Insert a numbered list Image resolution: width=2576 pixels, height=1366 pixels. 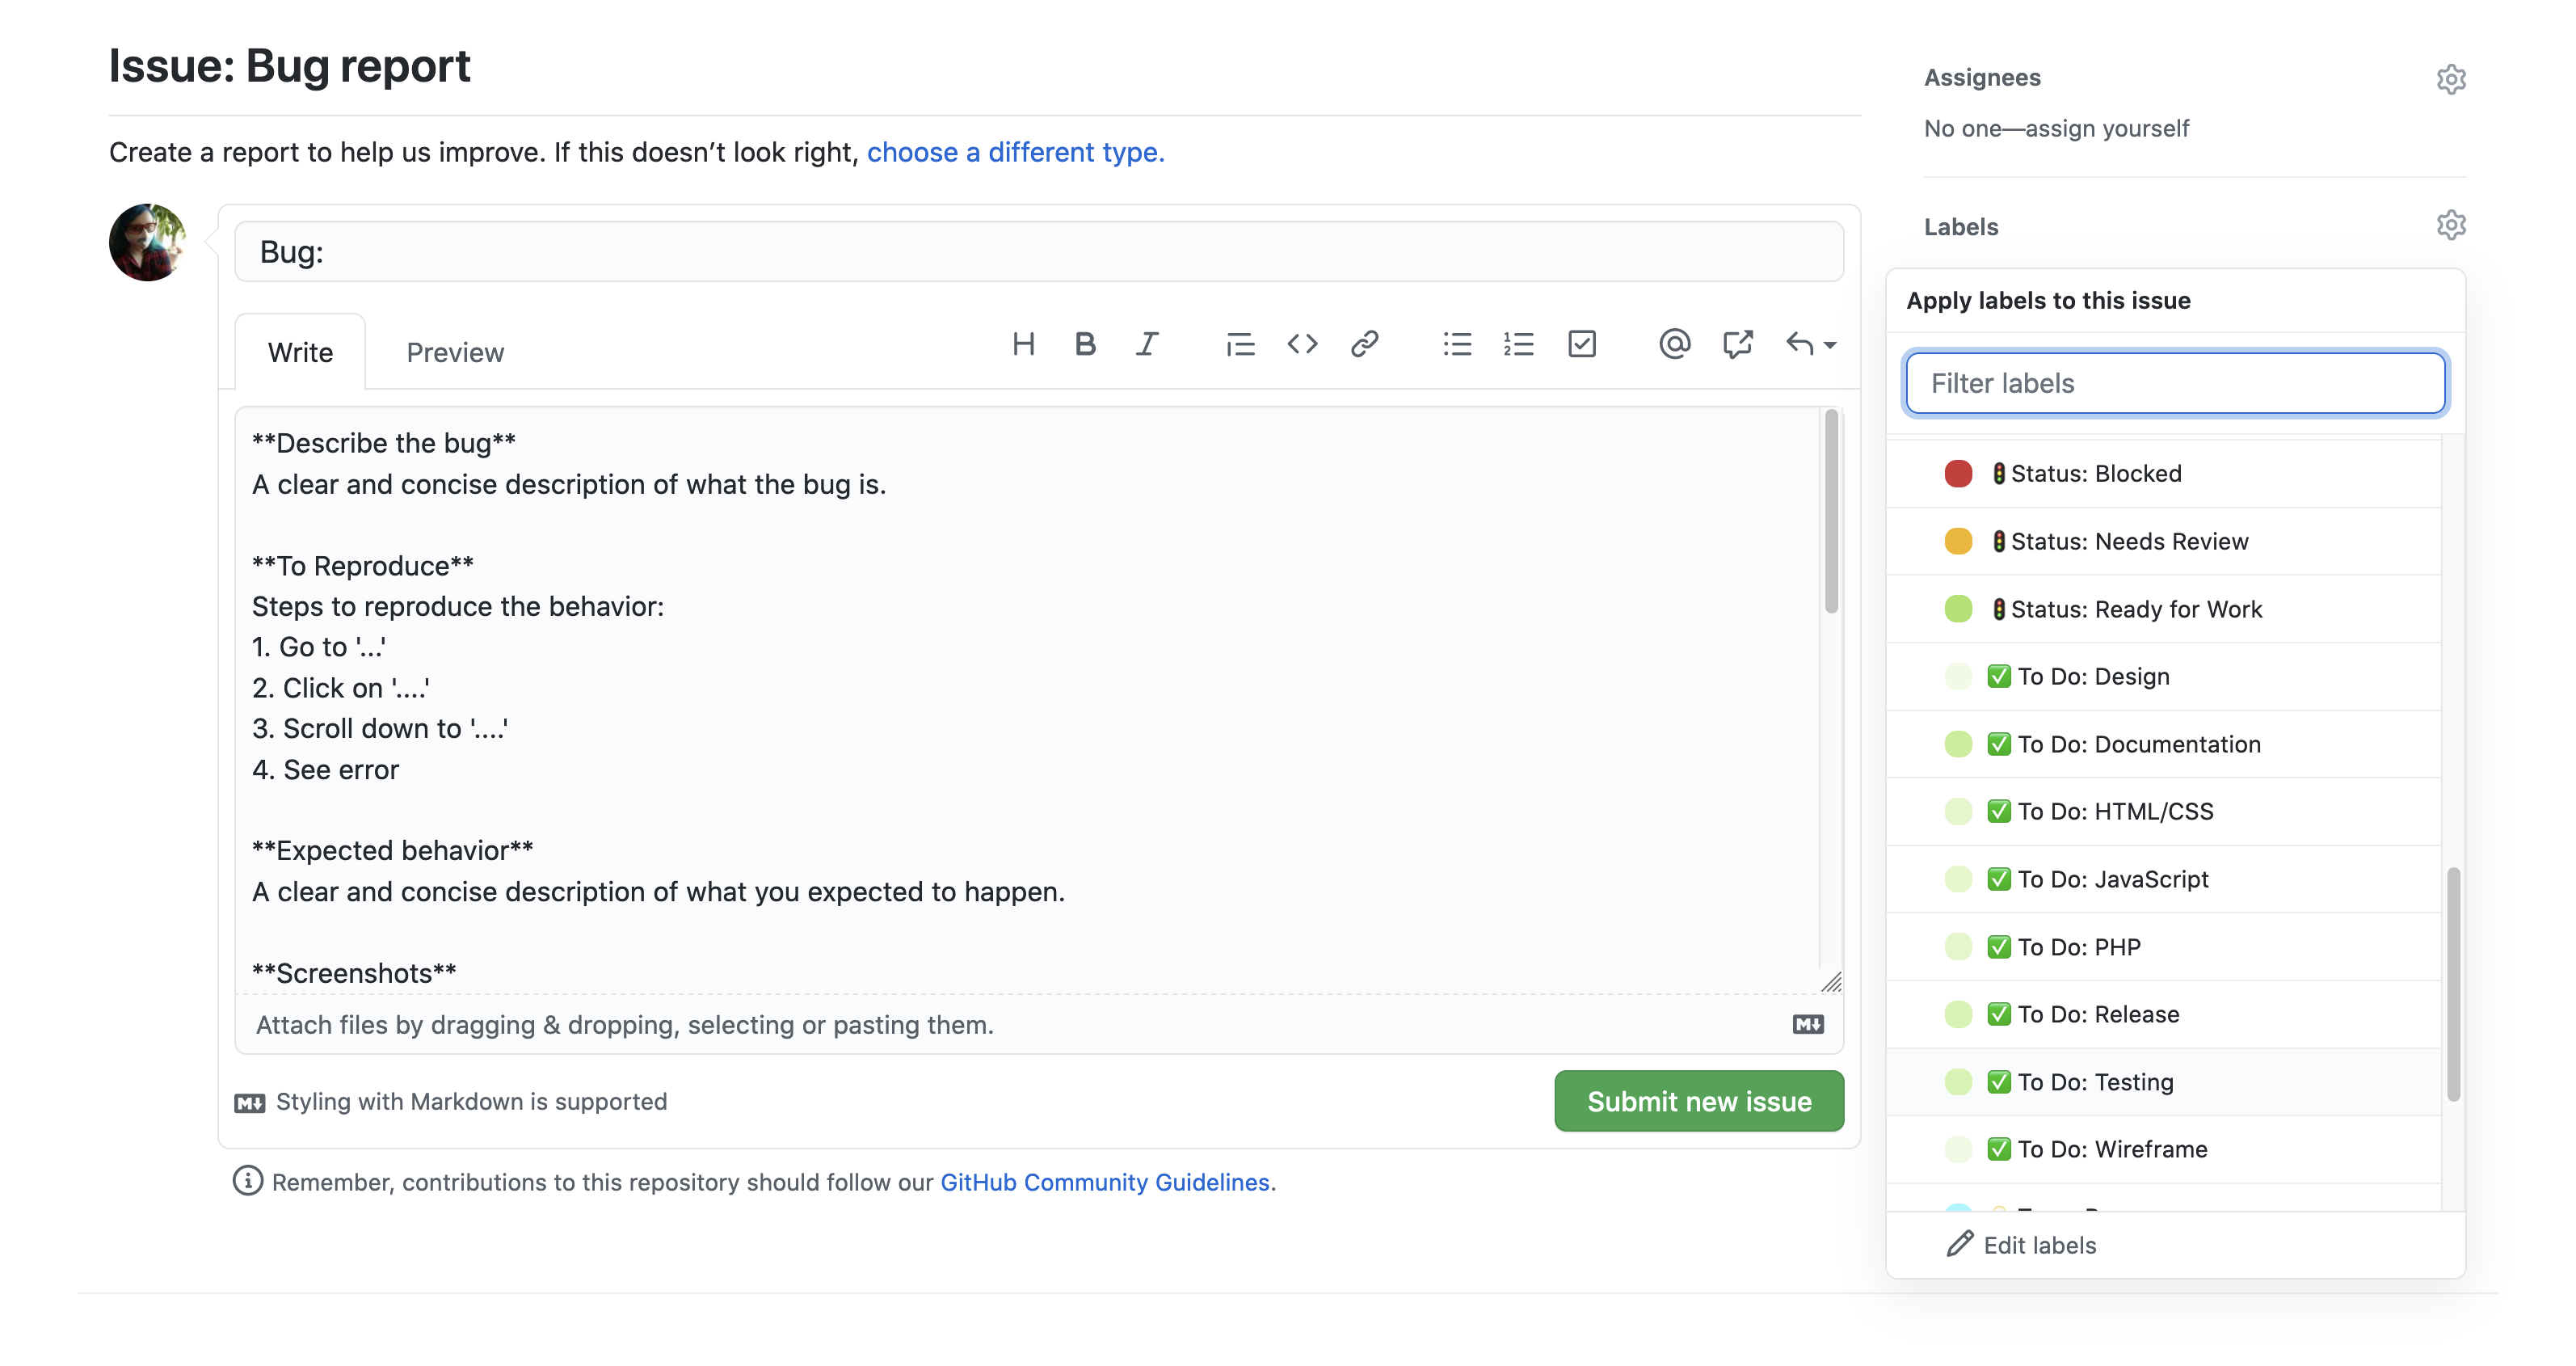[x=1519, y=345]
